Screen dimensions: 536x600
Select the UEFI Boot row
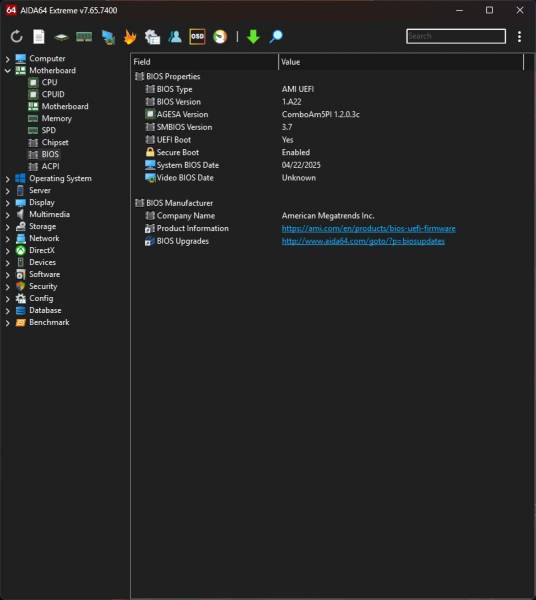coord(327,140)
